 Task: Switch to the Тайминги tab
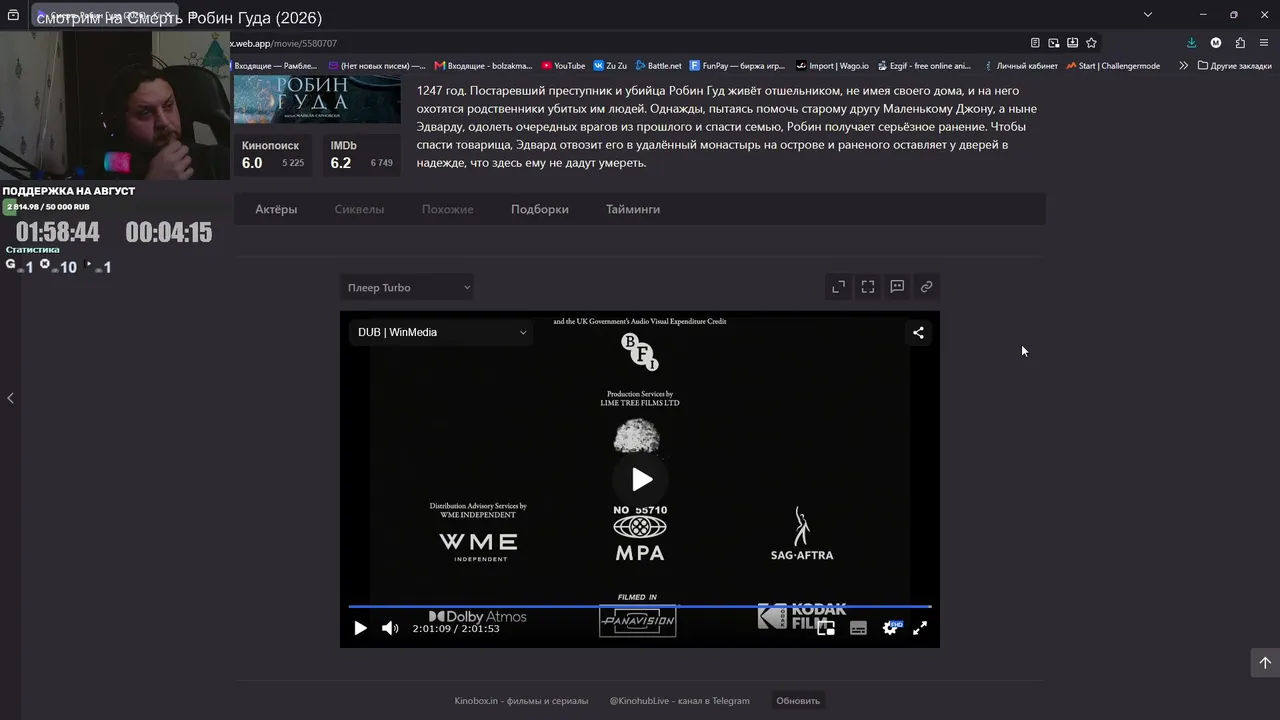tap(633, 209)
